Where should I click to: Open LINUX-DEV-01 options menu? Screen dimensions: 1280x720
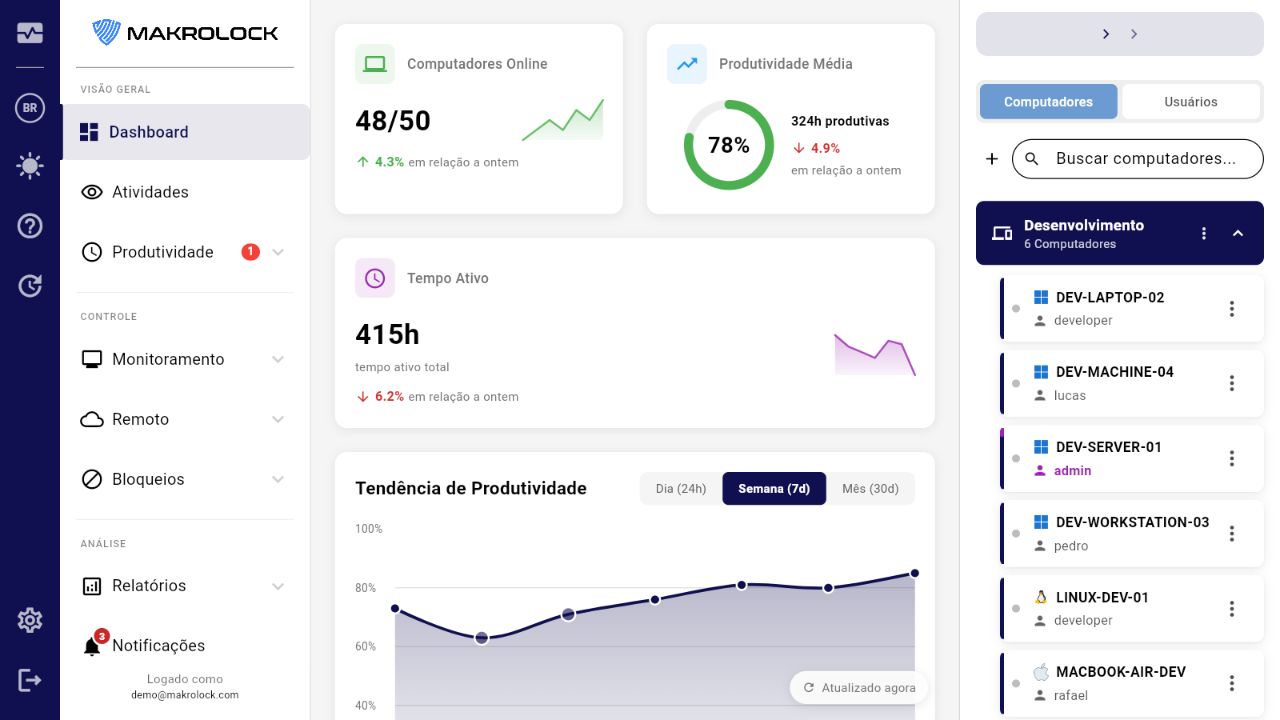pos(1232,609)
